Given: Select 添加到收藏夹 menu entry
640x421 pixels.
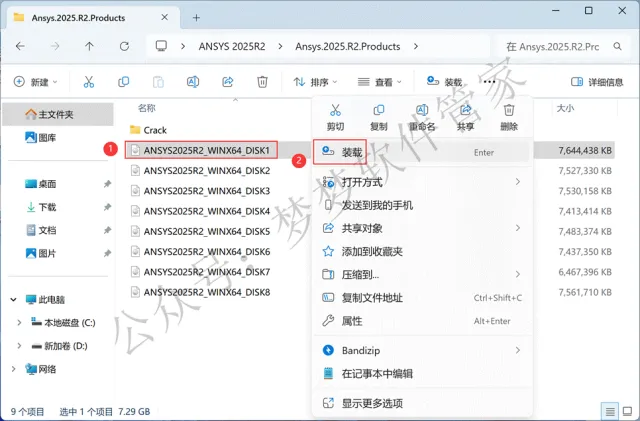Looking at the screenshot, I should pos(422,251).
